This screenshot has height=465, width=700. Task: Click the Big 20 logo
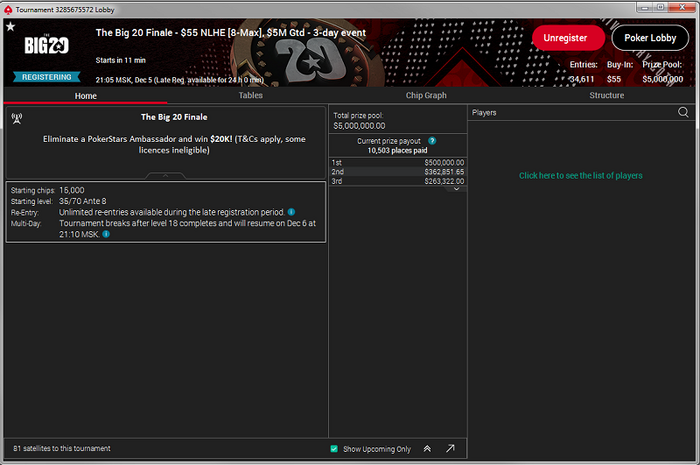(46, 45)
